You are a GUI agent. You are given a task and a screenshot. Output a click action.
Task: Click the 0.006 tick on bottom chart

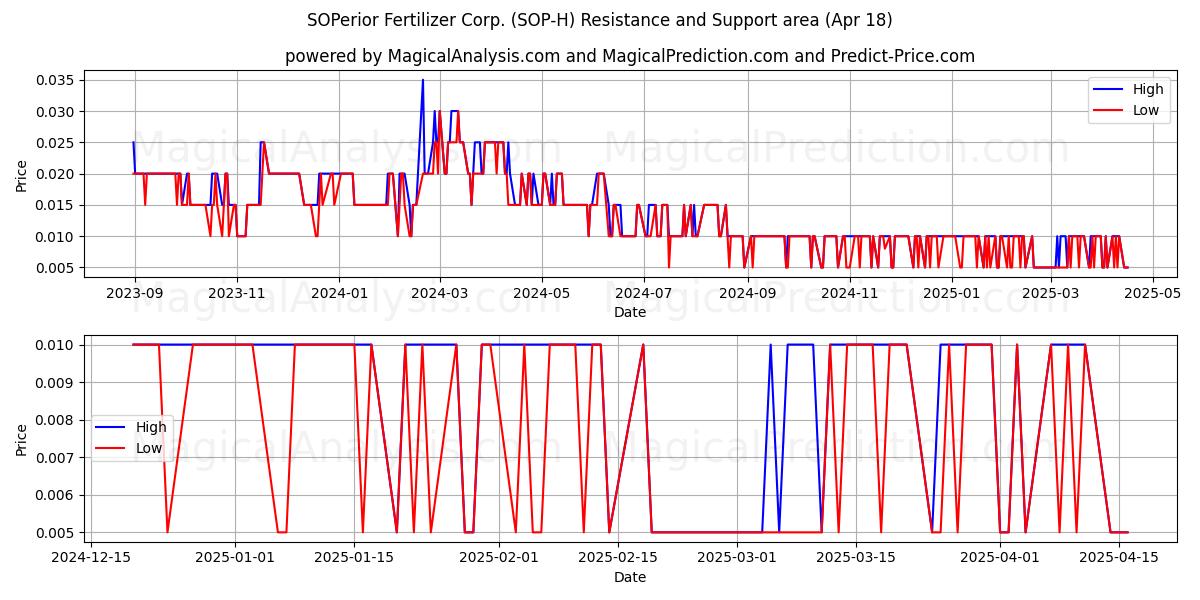[56, 495]
